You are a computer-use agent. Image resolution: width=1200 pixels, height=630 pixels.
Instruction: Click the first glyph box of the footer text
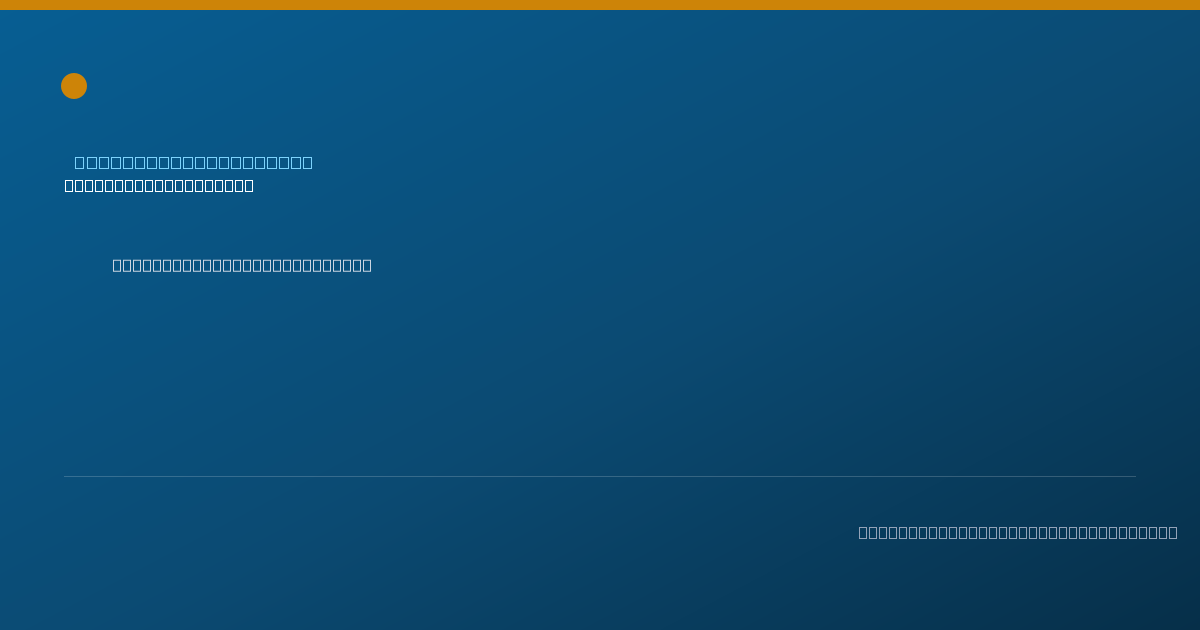pos(864,532)
